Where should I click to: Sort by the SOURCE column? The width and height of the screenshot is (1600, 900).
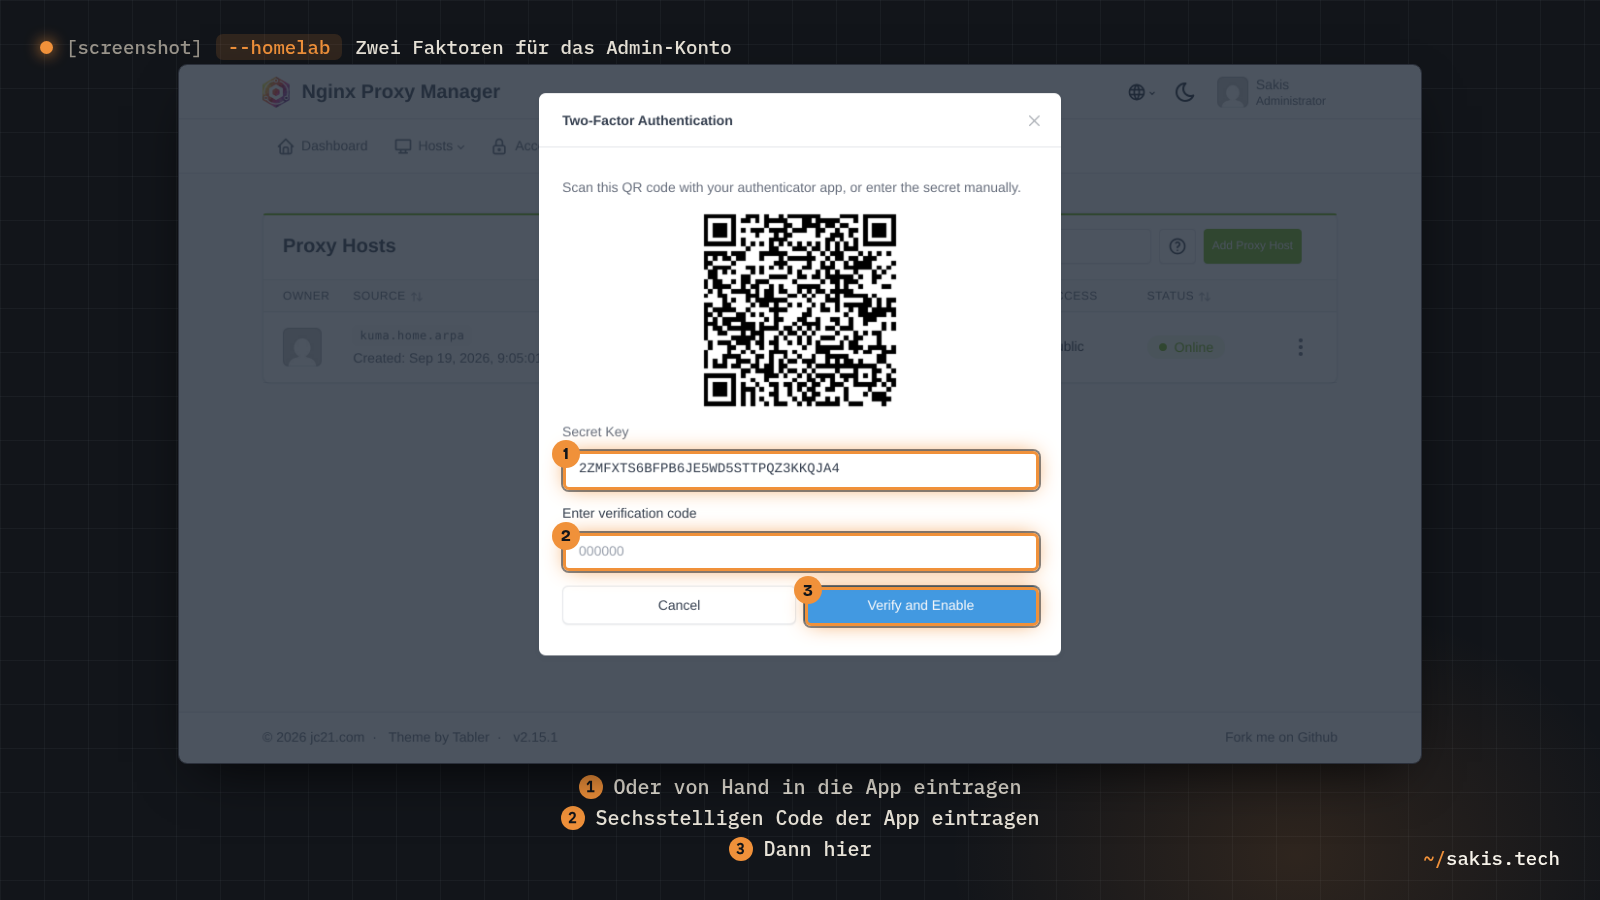pos(388,296)
